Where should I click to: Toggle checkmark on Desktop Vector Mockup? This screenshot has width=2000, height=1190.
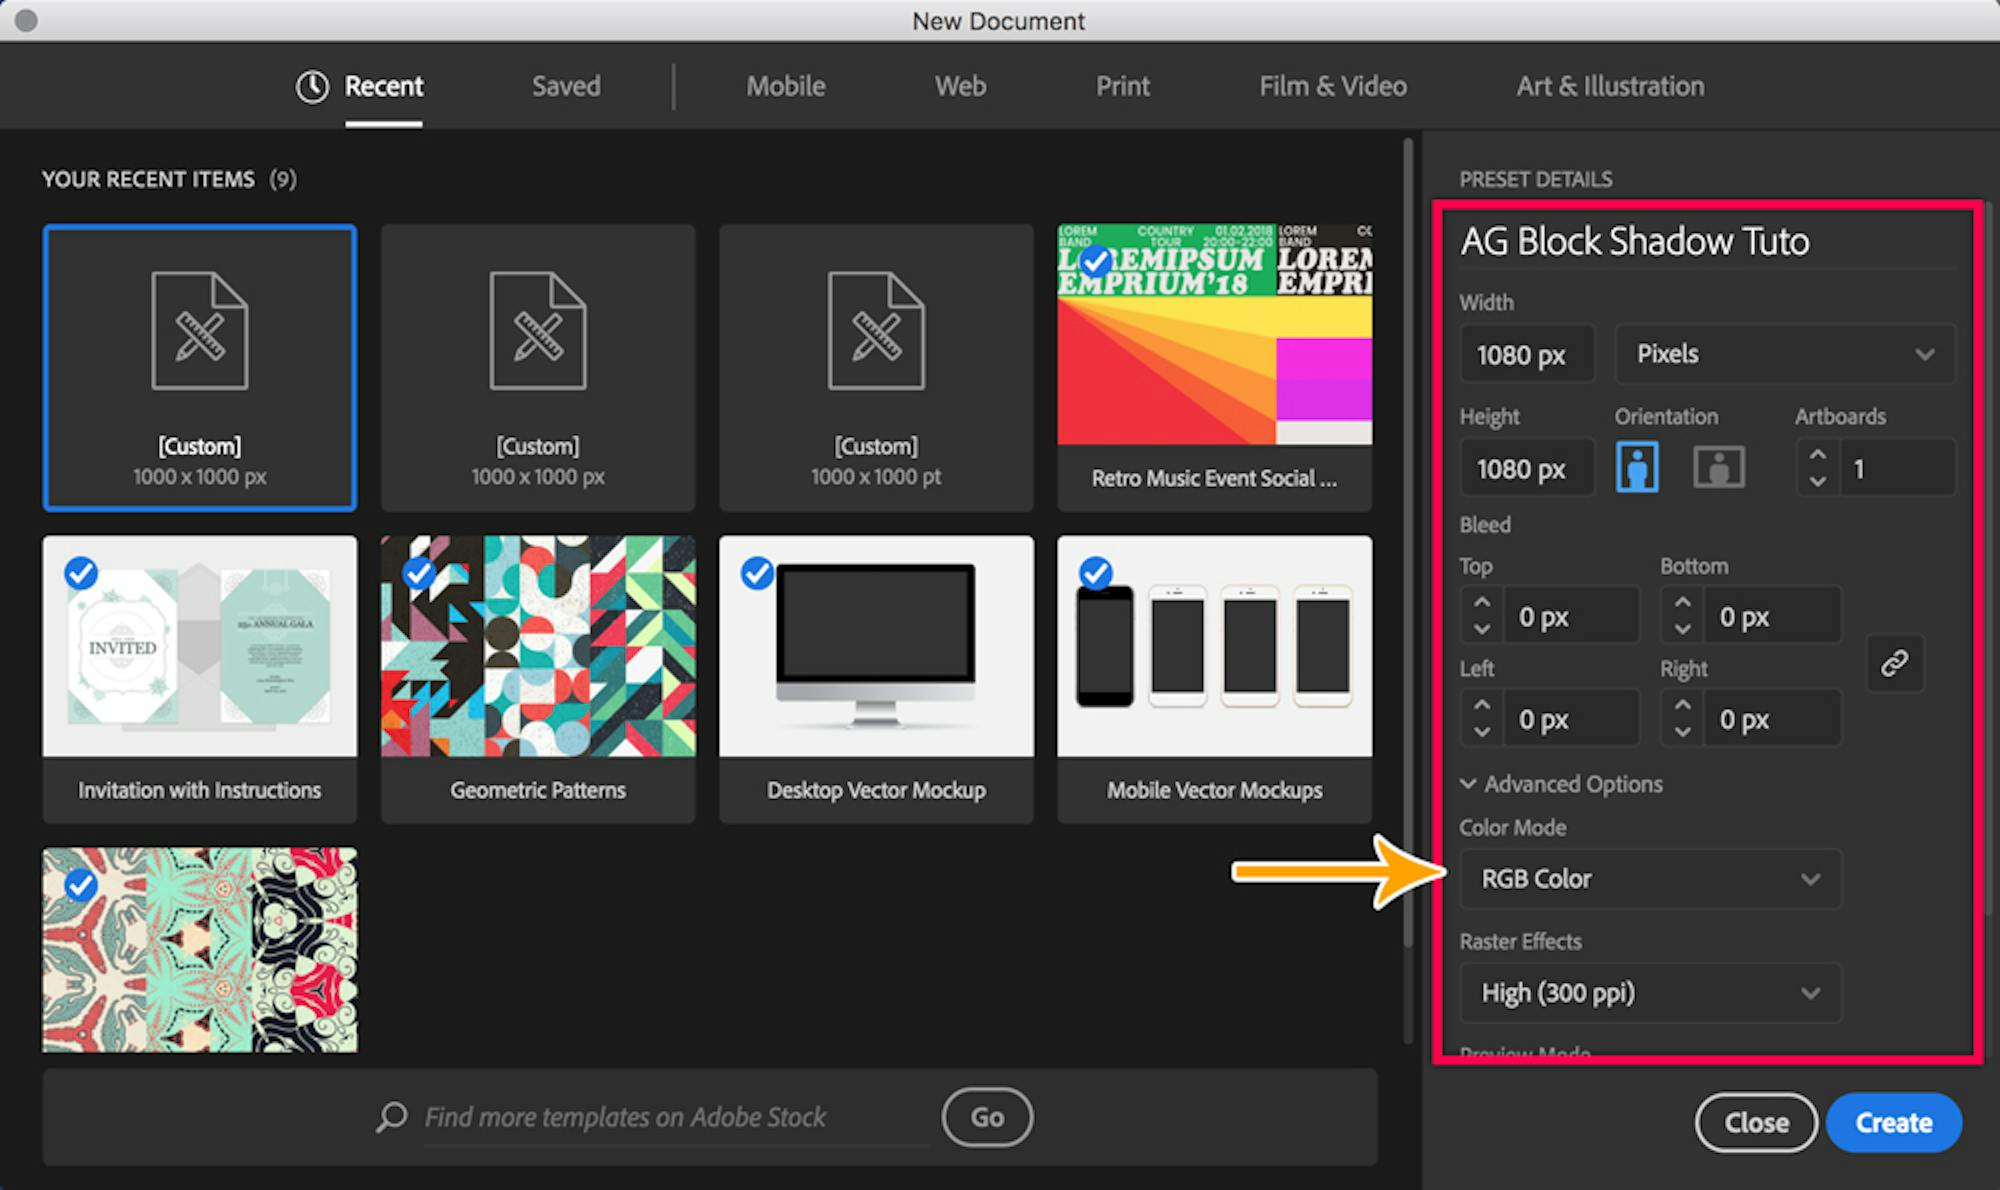(x=757, y=573)
